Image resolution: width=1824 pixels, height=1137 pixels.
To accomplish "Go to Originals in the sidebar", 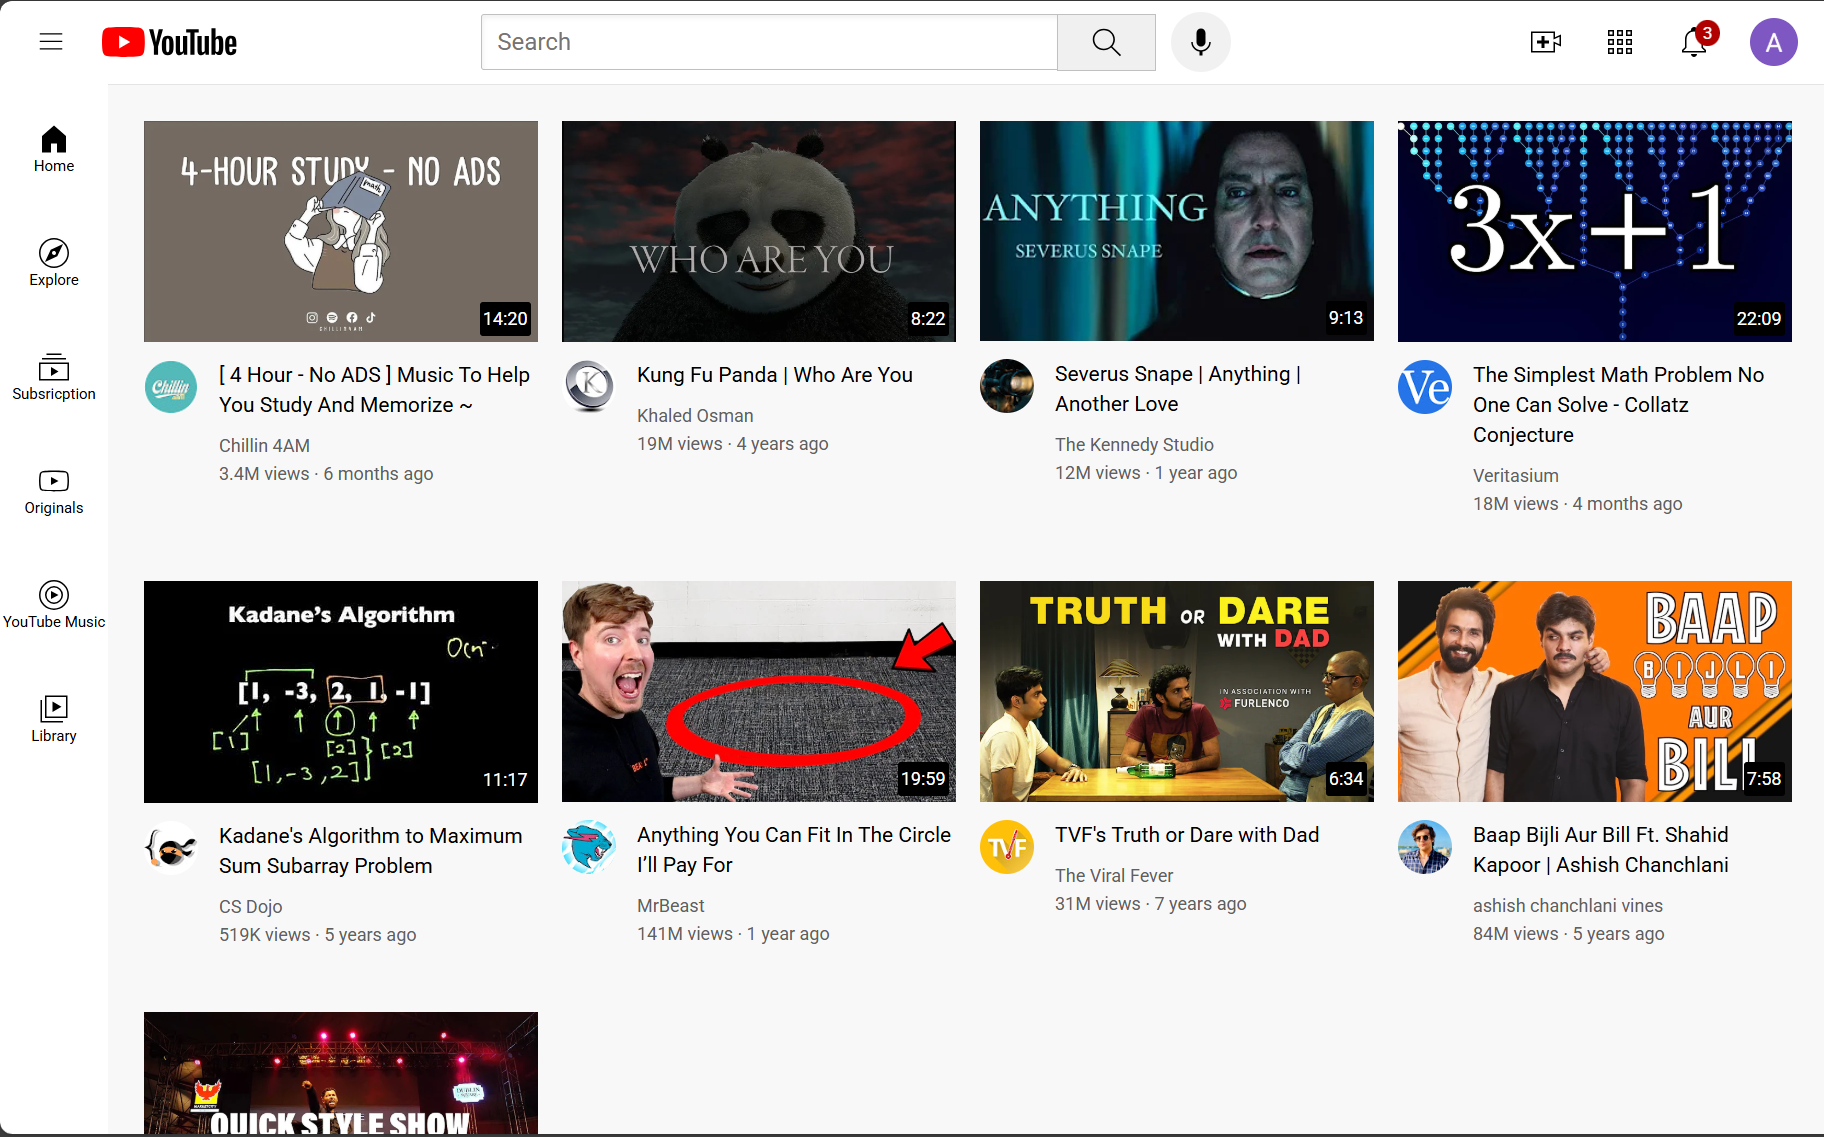I will [x=53, y=491].
